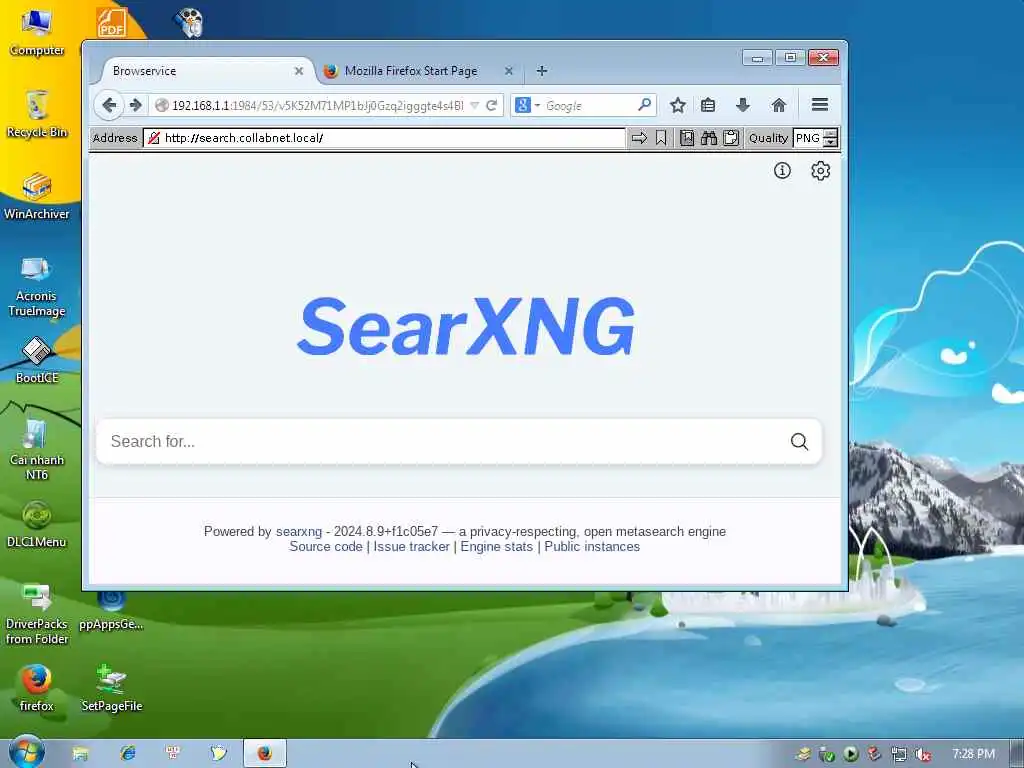Screen dimensions: 1024x768
Task: Click Browservice Go arrow button
Action: 639,138
